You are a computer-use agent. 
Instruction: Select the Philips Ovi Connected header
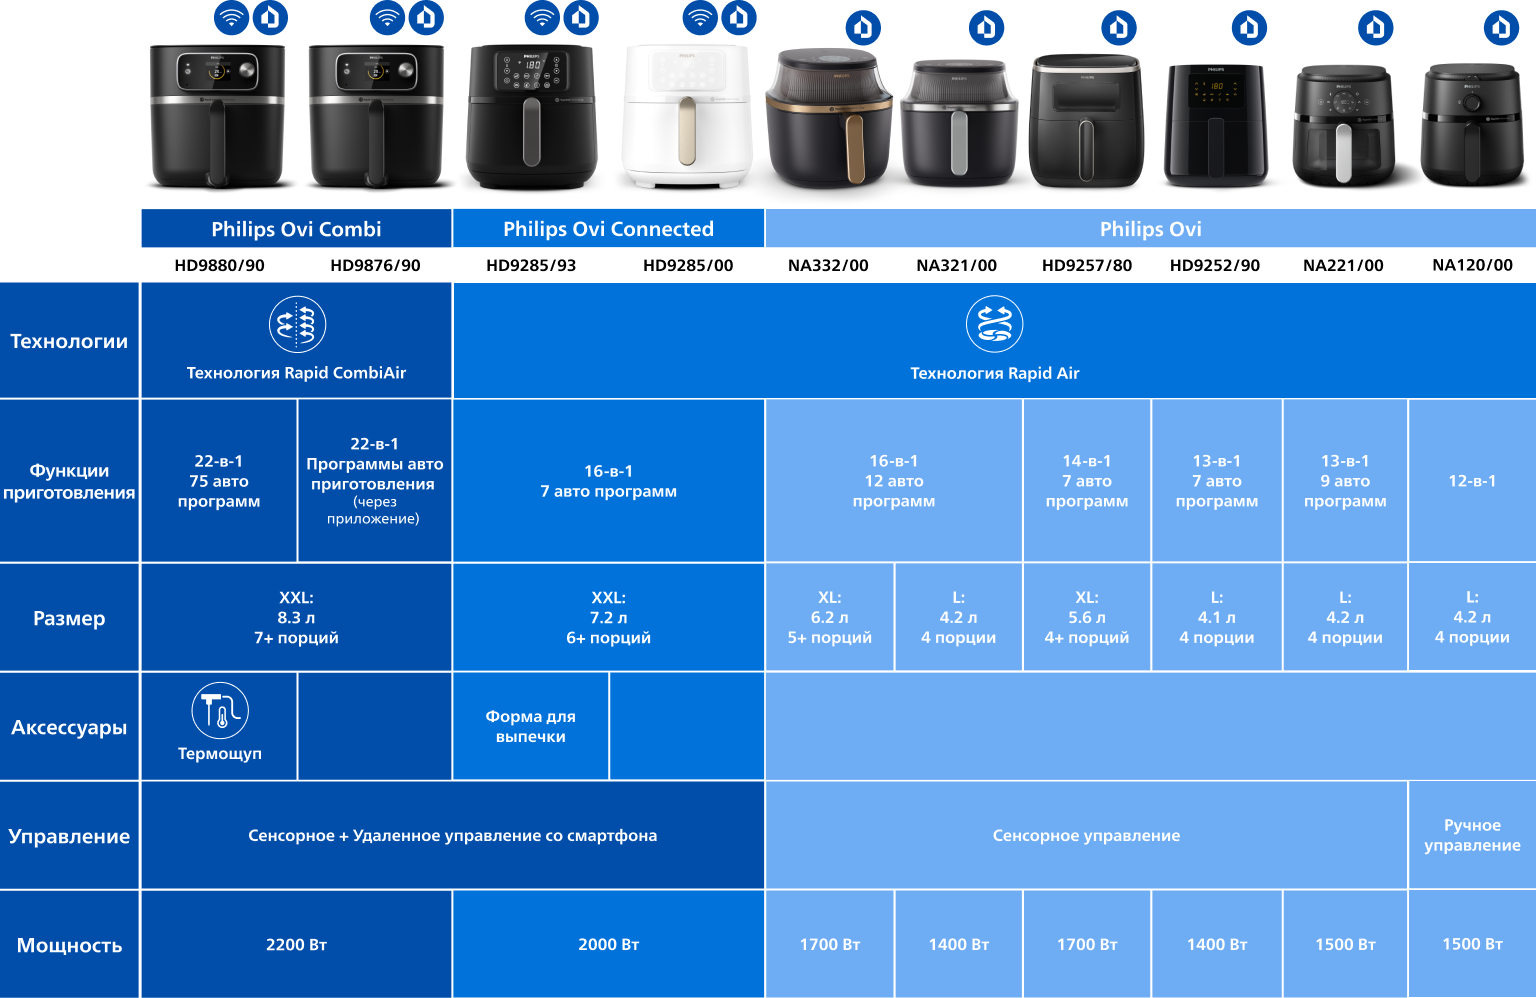click(608, 228)
